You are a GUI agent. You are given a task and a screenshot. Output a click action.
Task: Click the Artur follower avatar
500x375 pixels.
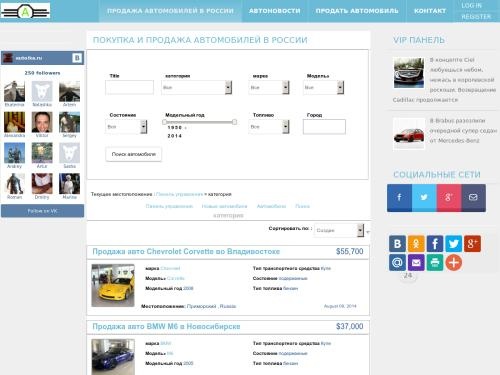(42, 153)
